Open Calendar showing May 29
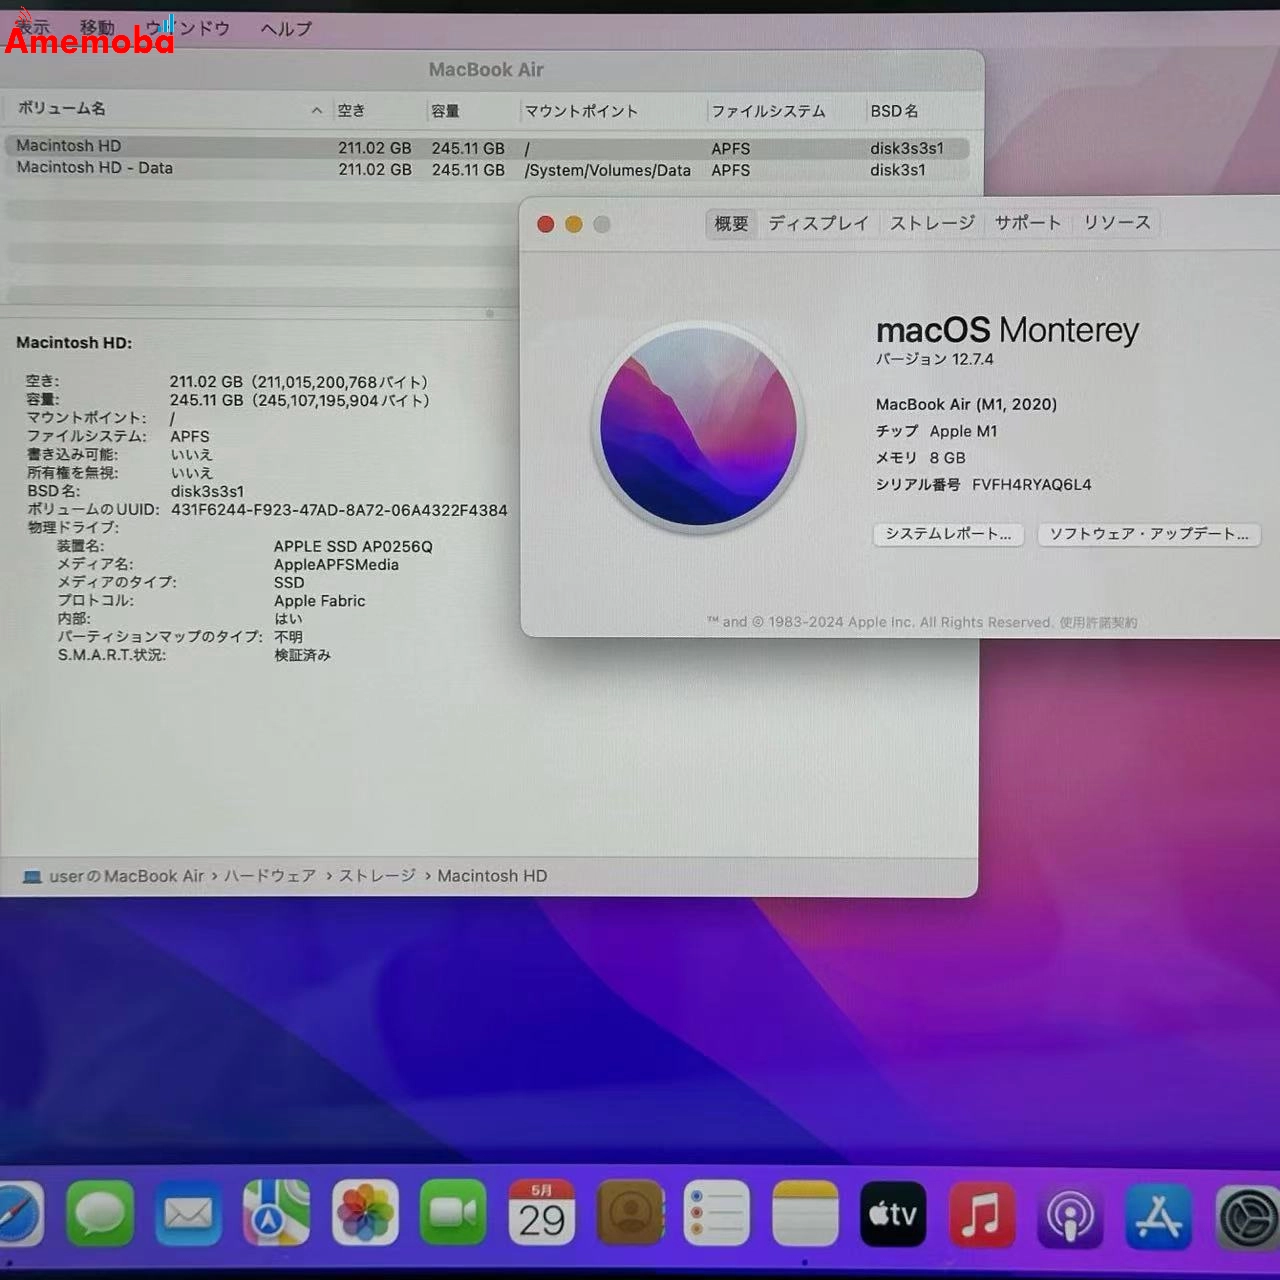Screen dimensions: 1280x1280 [x=543, y=1215]
